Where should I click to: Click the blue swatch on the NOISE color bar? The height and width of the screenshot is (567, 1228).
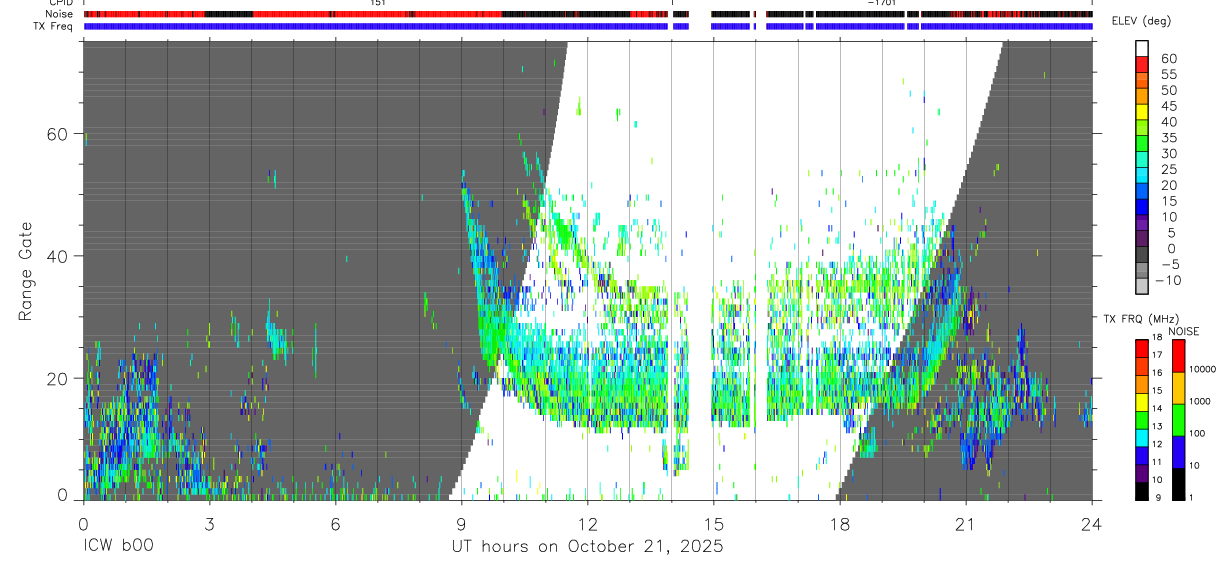coord(1177,452)
